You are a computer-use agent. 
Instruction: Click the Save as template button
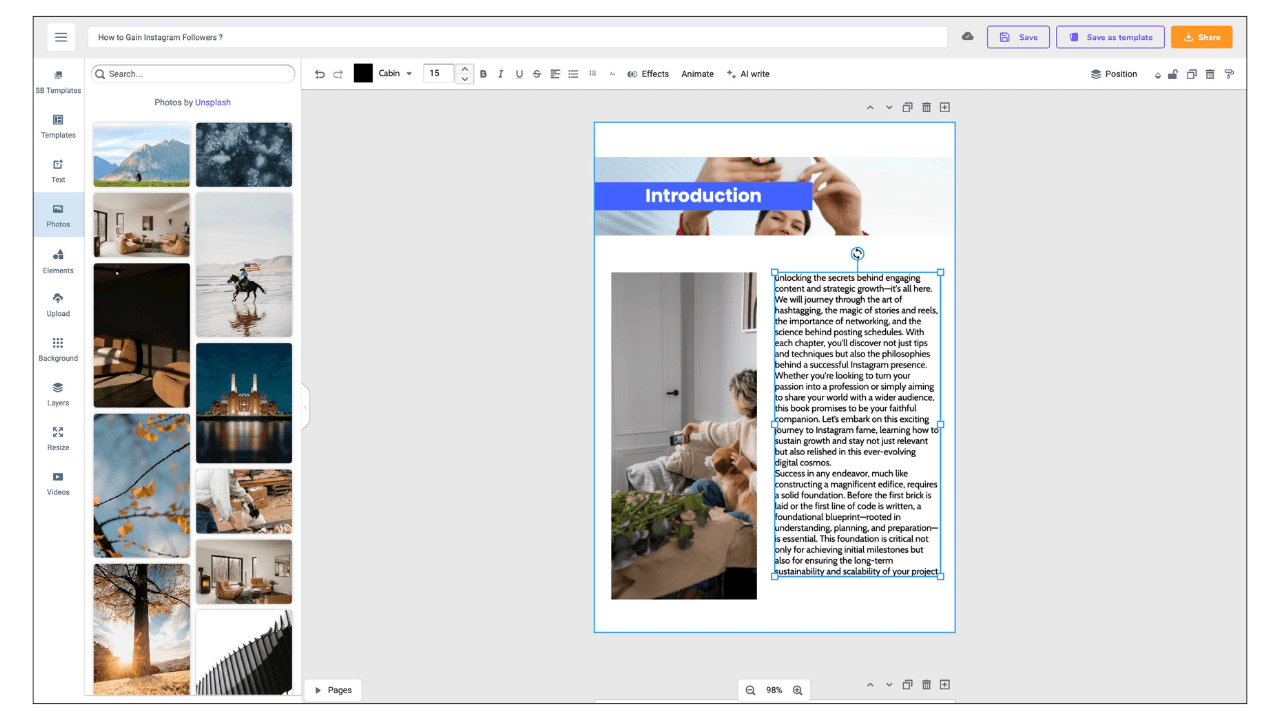(1110, 37)
